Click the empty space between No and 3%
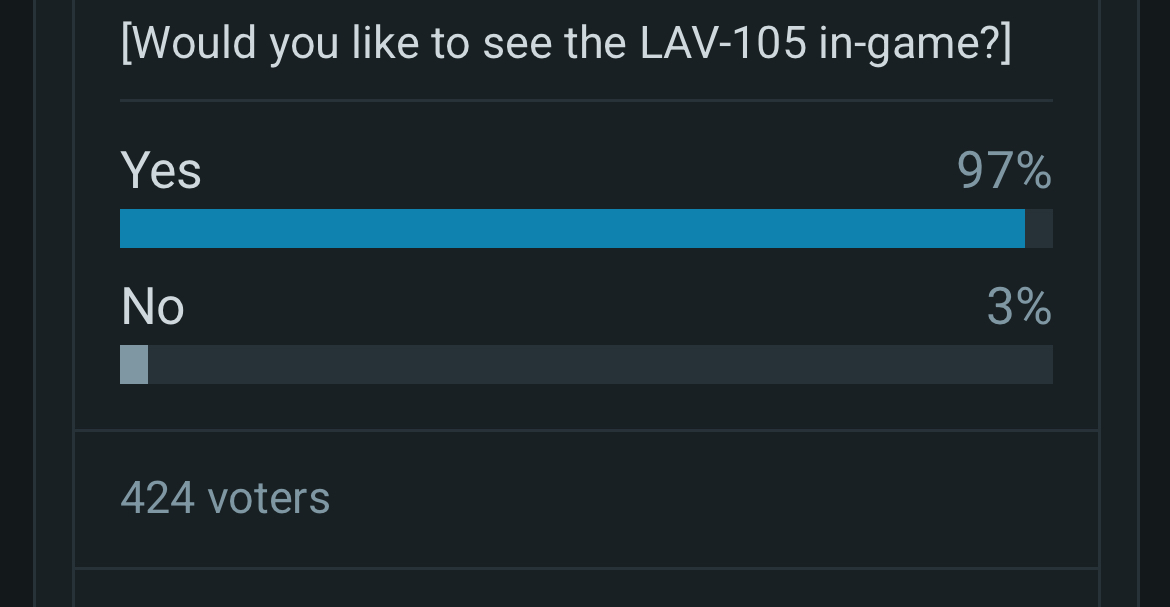1170x607 pixels. click(580, 307)
